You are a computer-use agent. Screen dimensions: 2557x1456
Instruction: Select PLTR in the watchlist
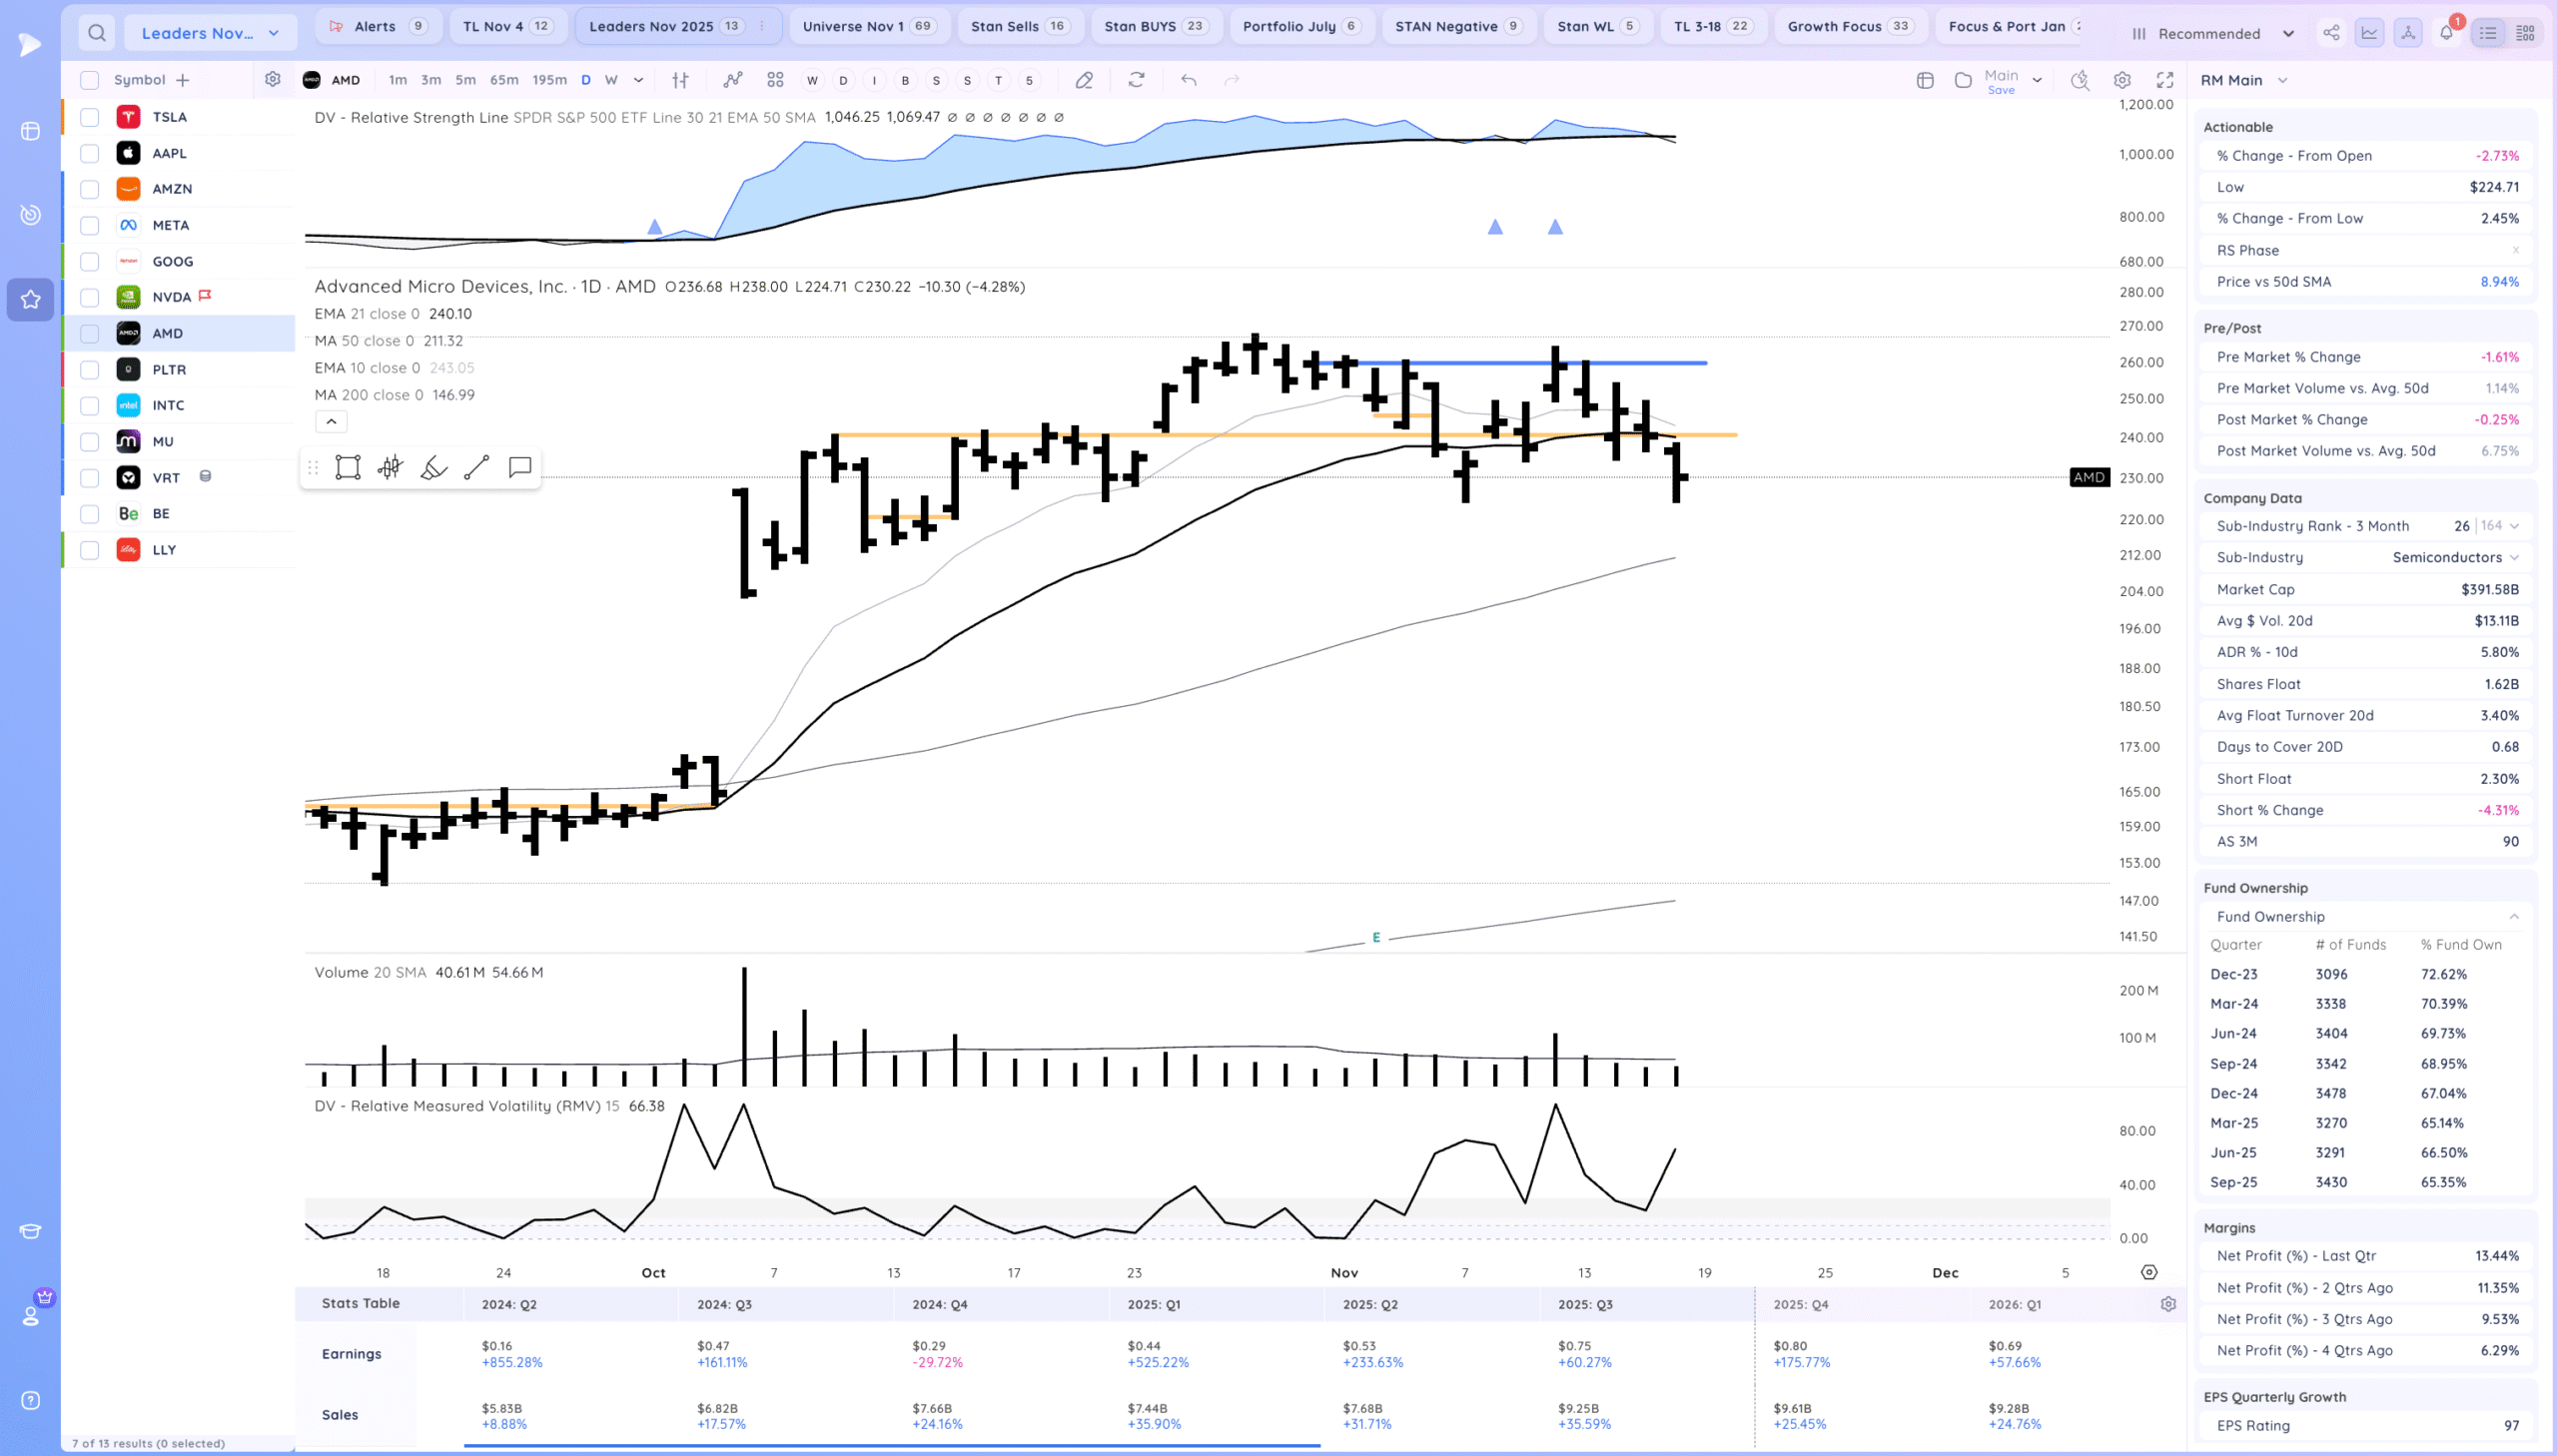[169, 369]
